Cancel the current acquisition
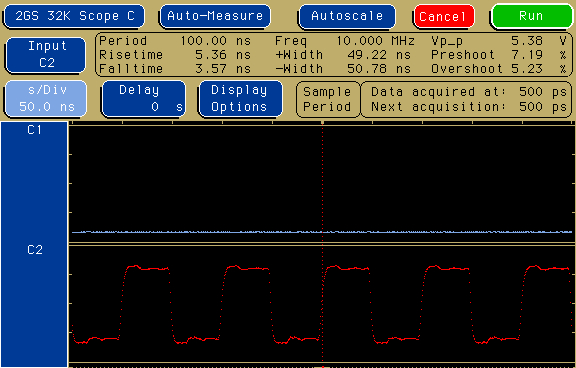 point(444,17)
